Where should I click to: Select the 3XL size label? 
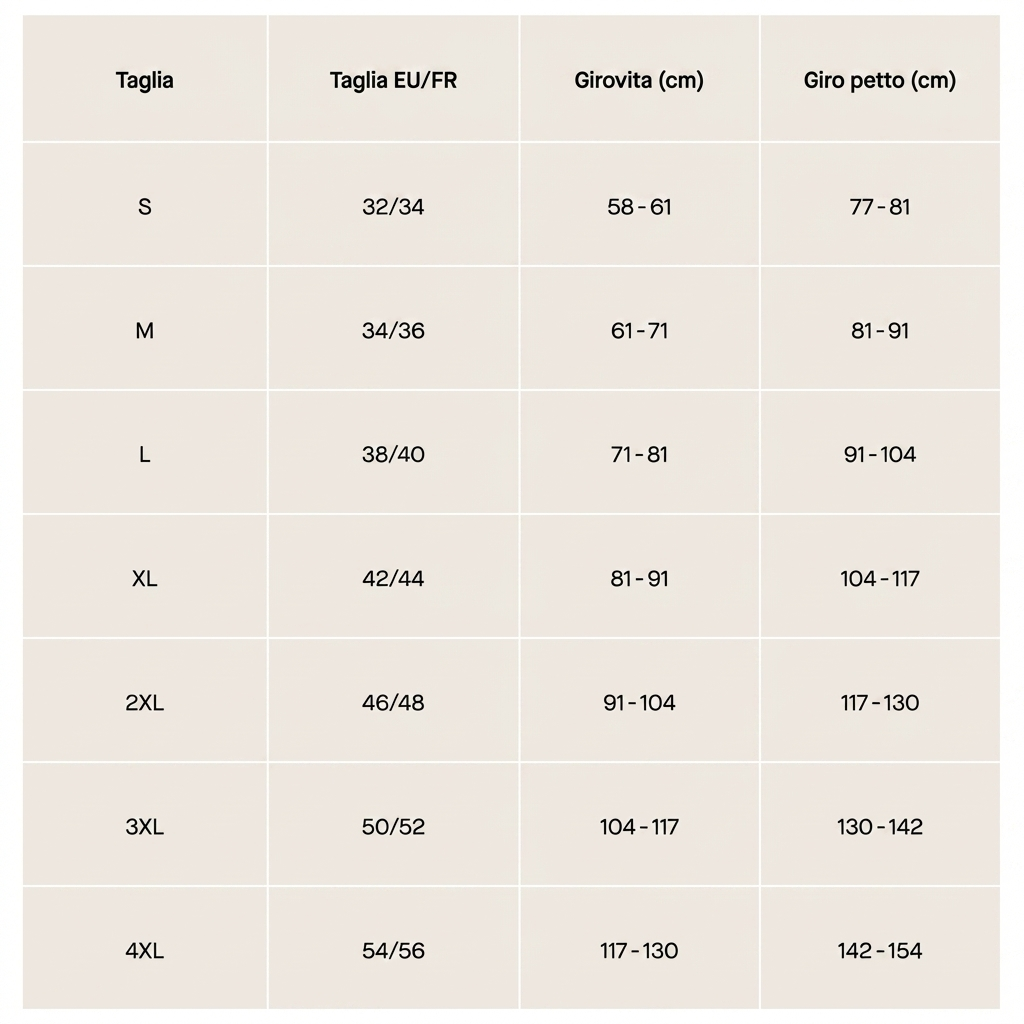(x=144, y=827)
